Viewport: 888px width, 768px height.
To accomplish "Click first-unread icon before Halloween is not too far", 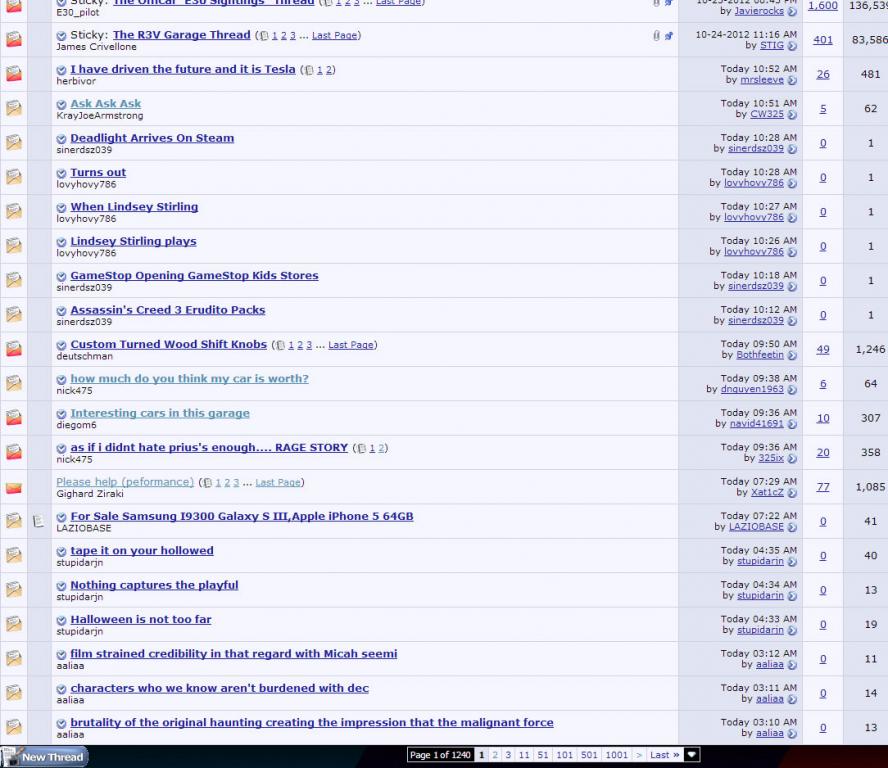I will (x=62, y=620).
